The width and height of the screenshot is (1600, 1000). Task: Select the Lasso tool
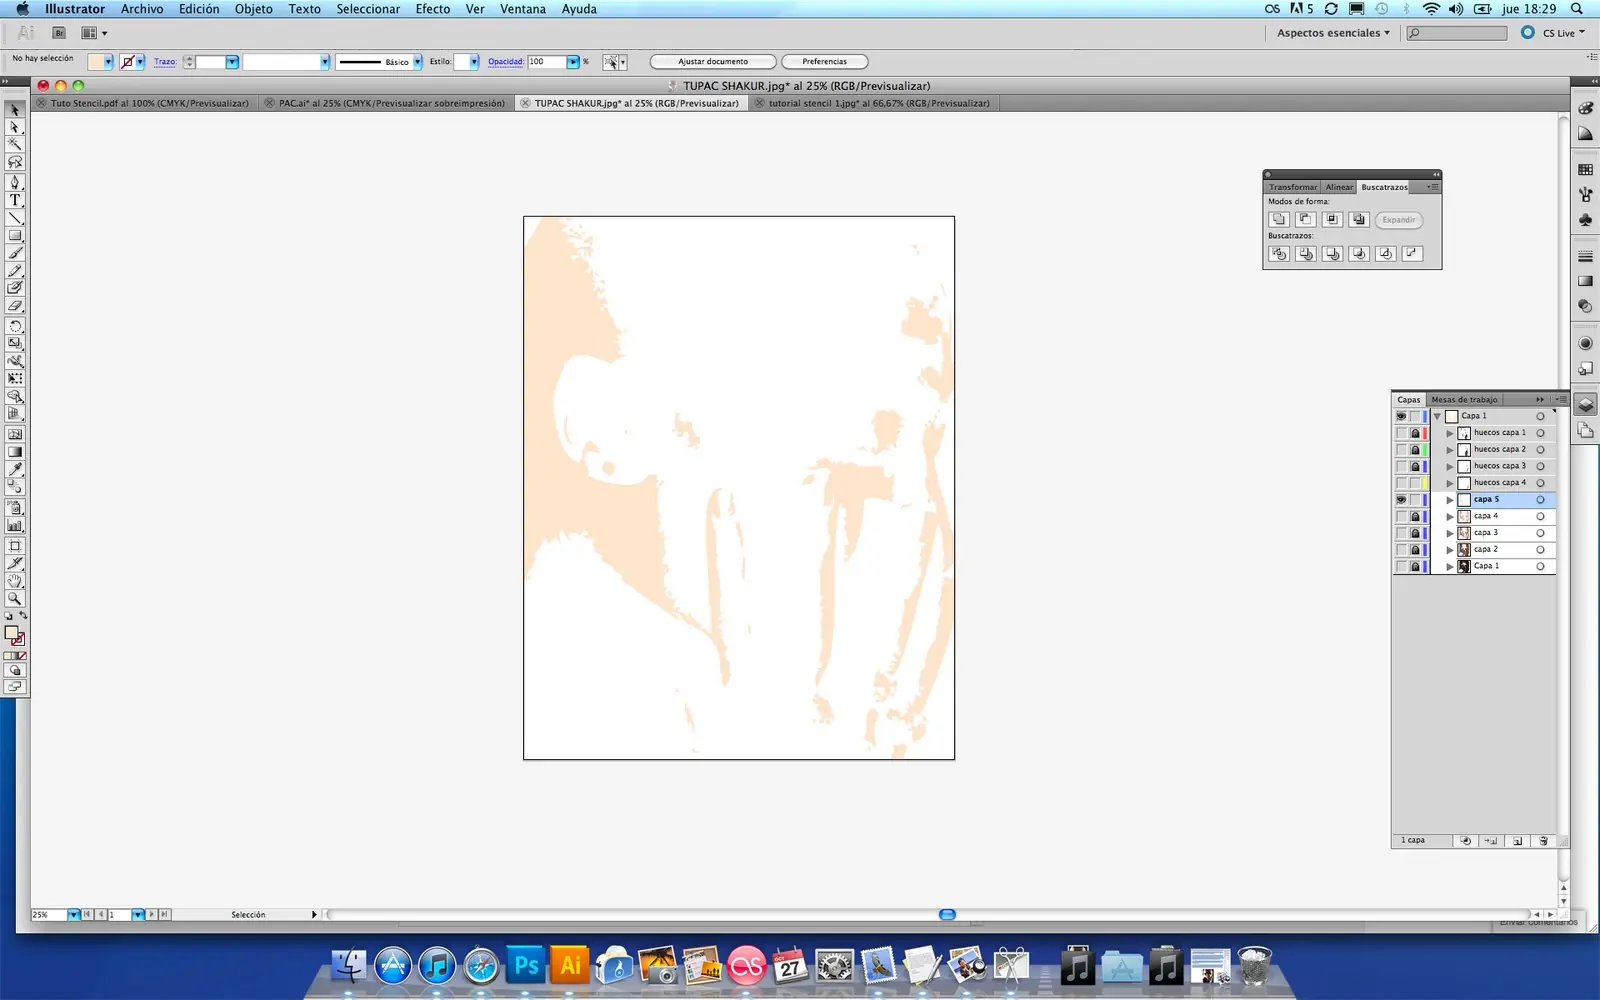pyautogui.click(x=15, y=162)
